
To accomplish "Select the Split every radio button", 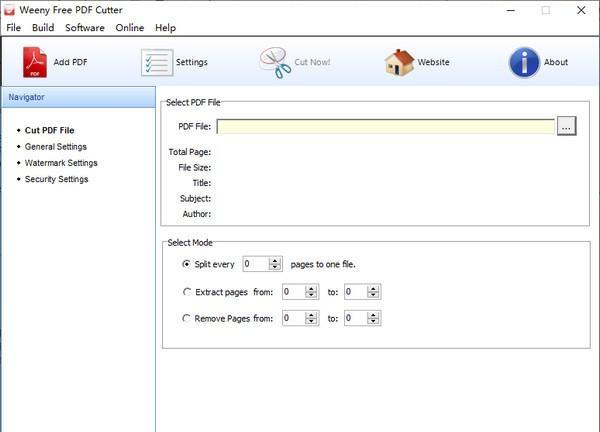I will (x=186, y=264).
